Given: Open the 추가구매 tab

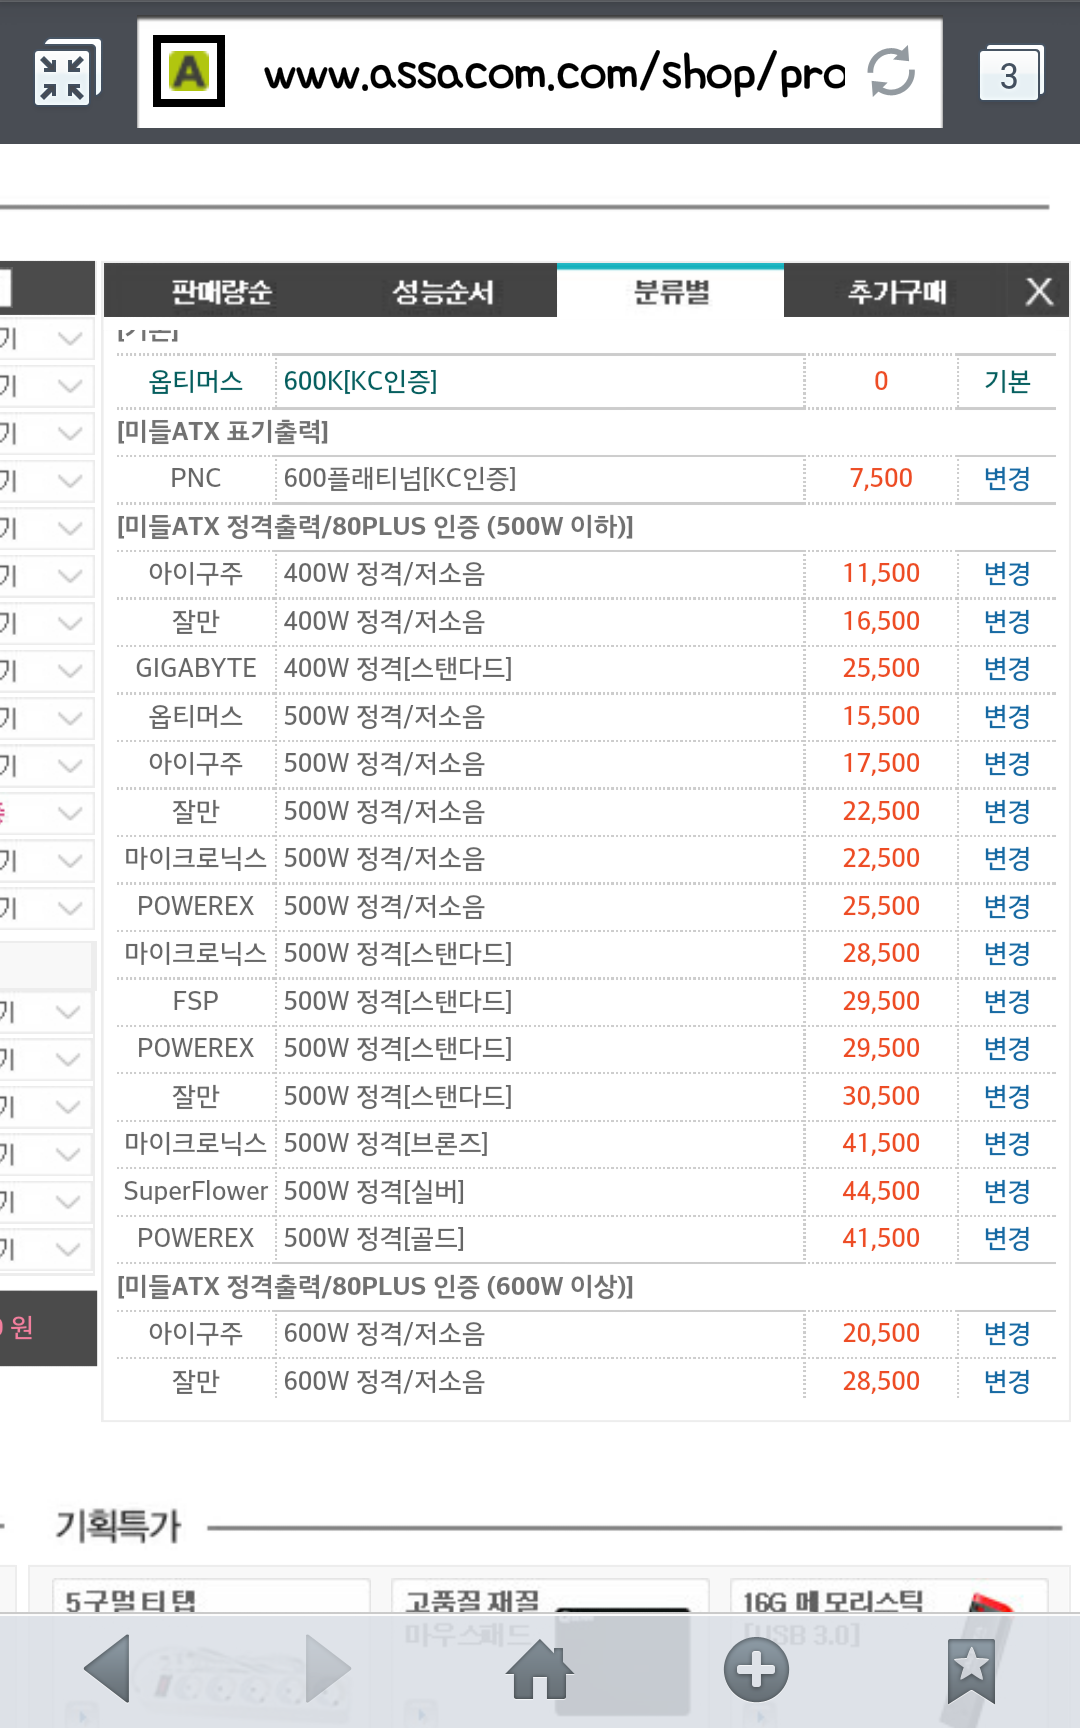Looking at the screenshot, I should [897, 292].
